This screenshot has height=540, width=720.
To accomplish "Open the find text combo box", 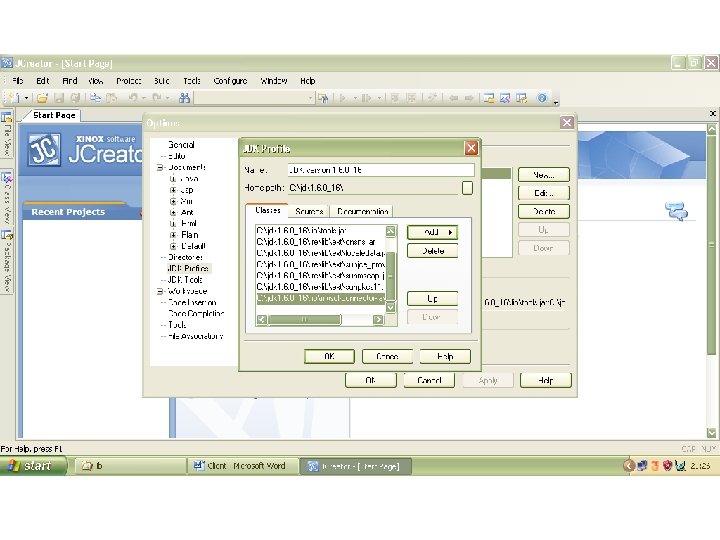I will (254, 98).
